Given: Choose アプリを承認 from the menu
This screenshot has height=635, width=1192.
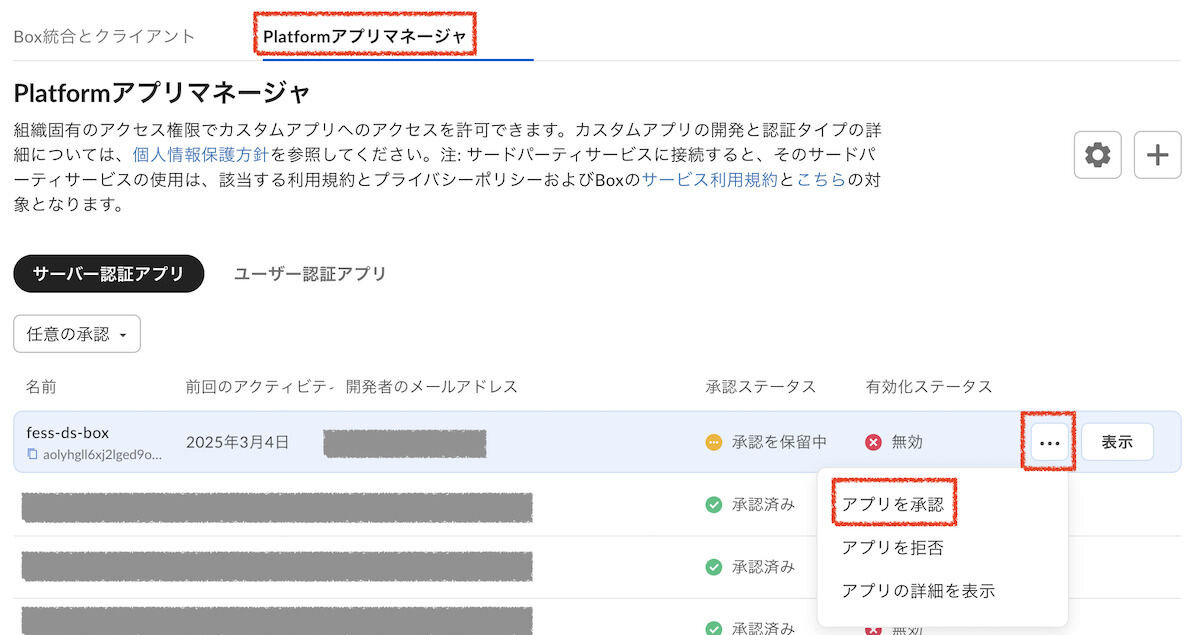Looking at the screenshot, I should point(892,504).
